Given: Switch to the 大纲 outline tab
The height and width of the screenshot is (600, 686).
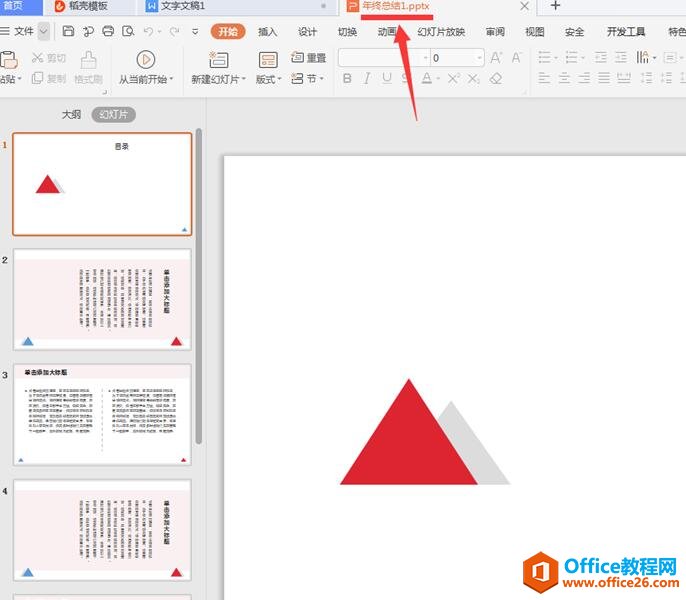Looking at the screenshot, I should (x=71, y=115).
